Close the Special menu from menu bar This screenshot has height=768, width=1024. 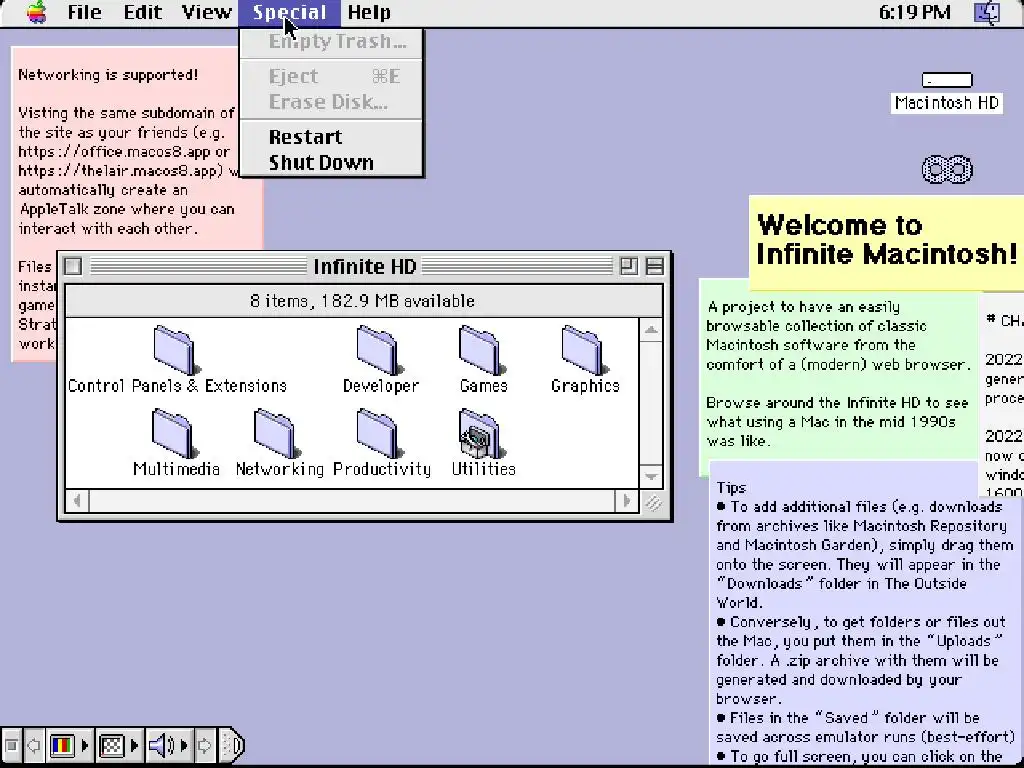pos(289,12)
